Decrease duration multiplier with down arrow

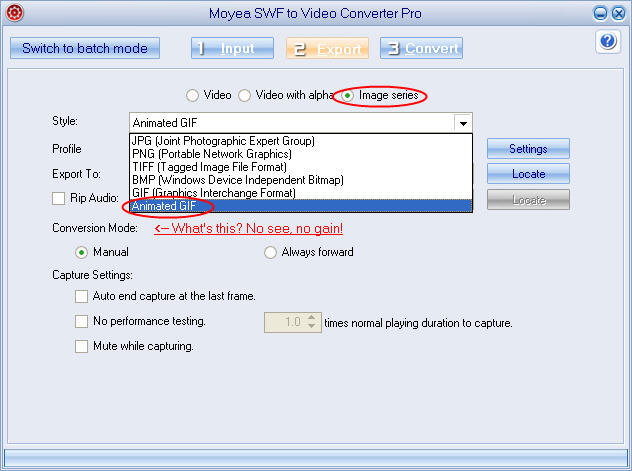point(311,327)
